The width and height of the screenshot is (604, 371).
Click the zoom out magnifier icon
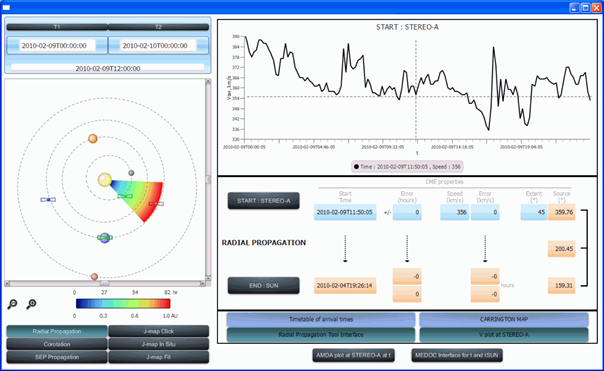12,304
